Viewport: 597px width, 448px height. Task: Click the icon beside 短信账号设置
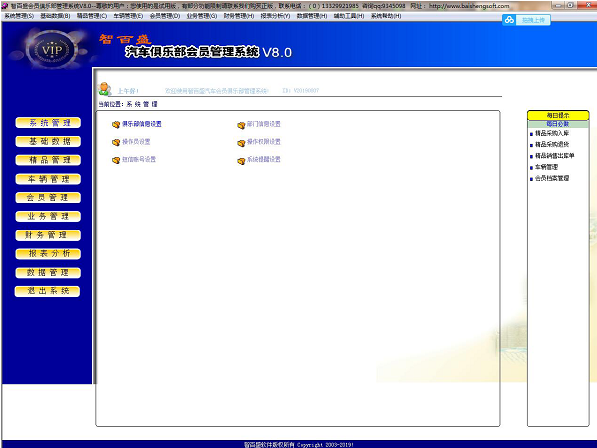click(116, 160)
